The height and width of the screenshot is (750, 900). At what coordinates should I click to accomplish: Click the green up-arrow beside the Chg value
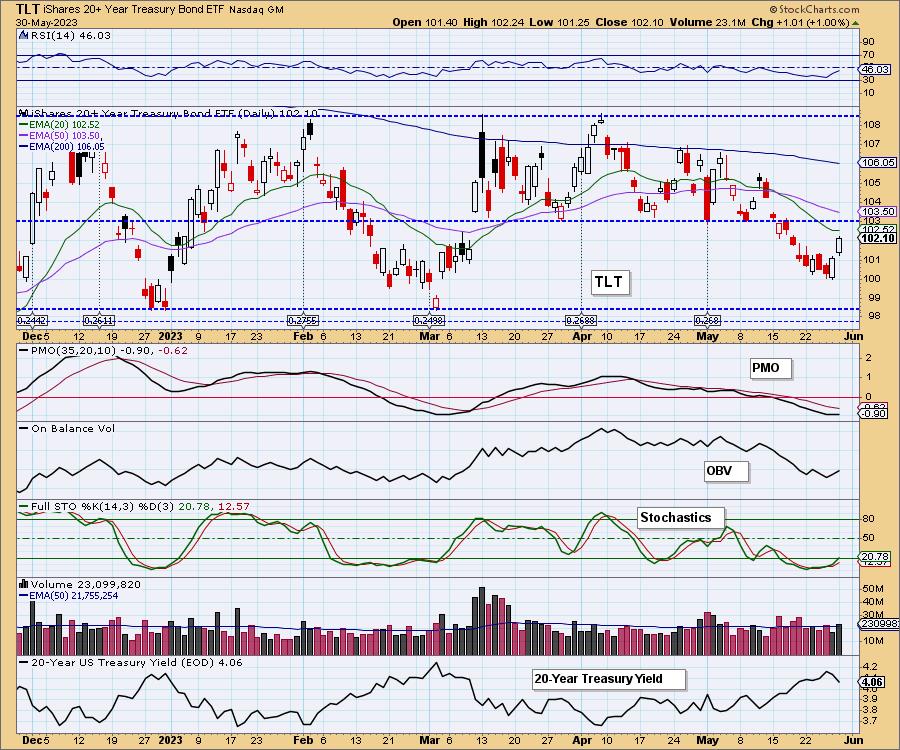[x=855, y=24]
